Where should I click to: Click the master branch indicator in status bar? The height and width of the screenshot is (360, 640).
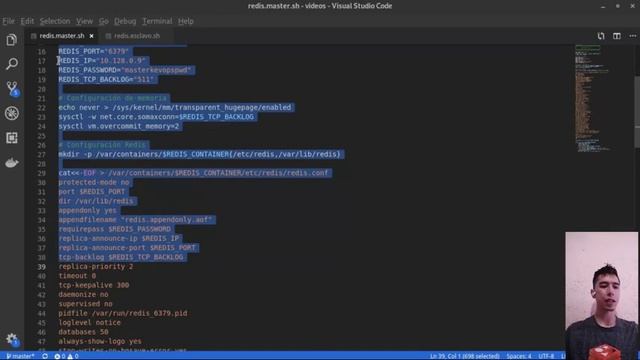[x=20, y=356]
